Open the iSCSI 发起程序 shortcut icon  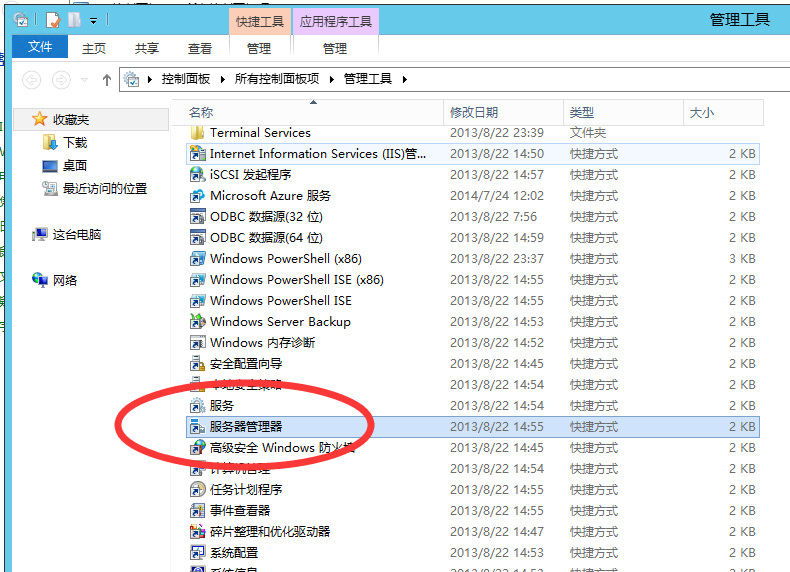(x=197, y=175)
